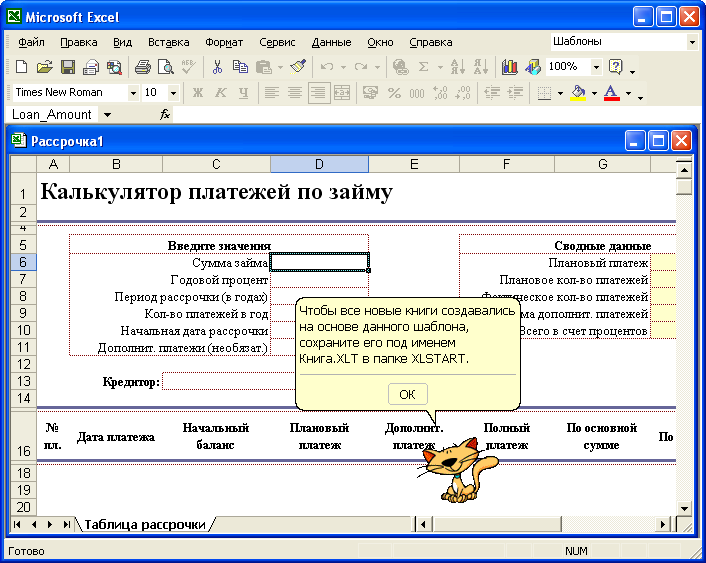Insert hyperlink with globe icon

tap(400, 67)
